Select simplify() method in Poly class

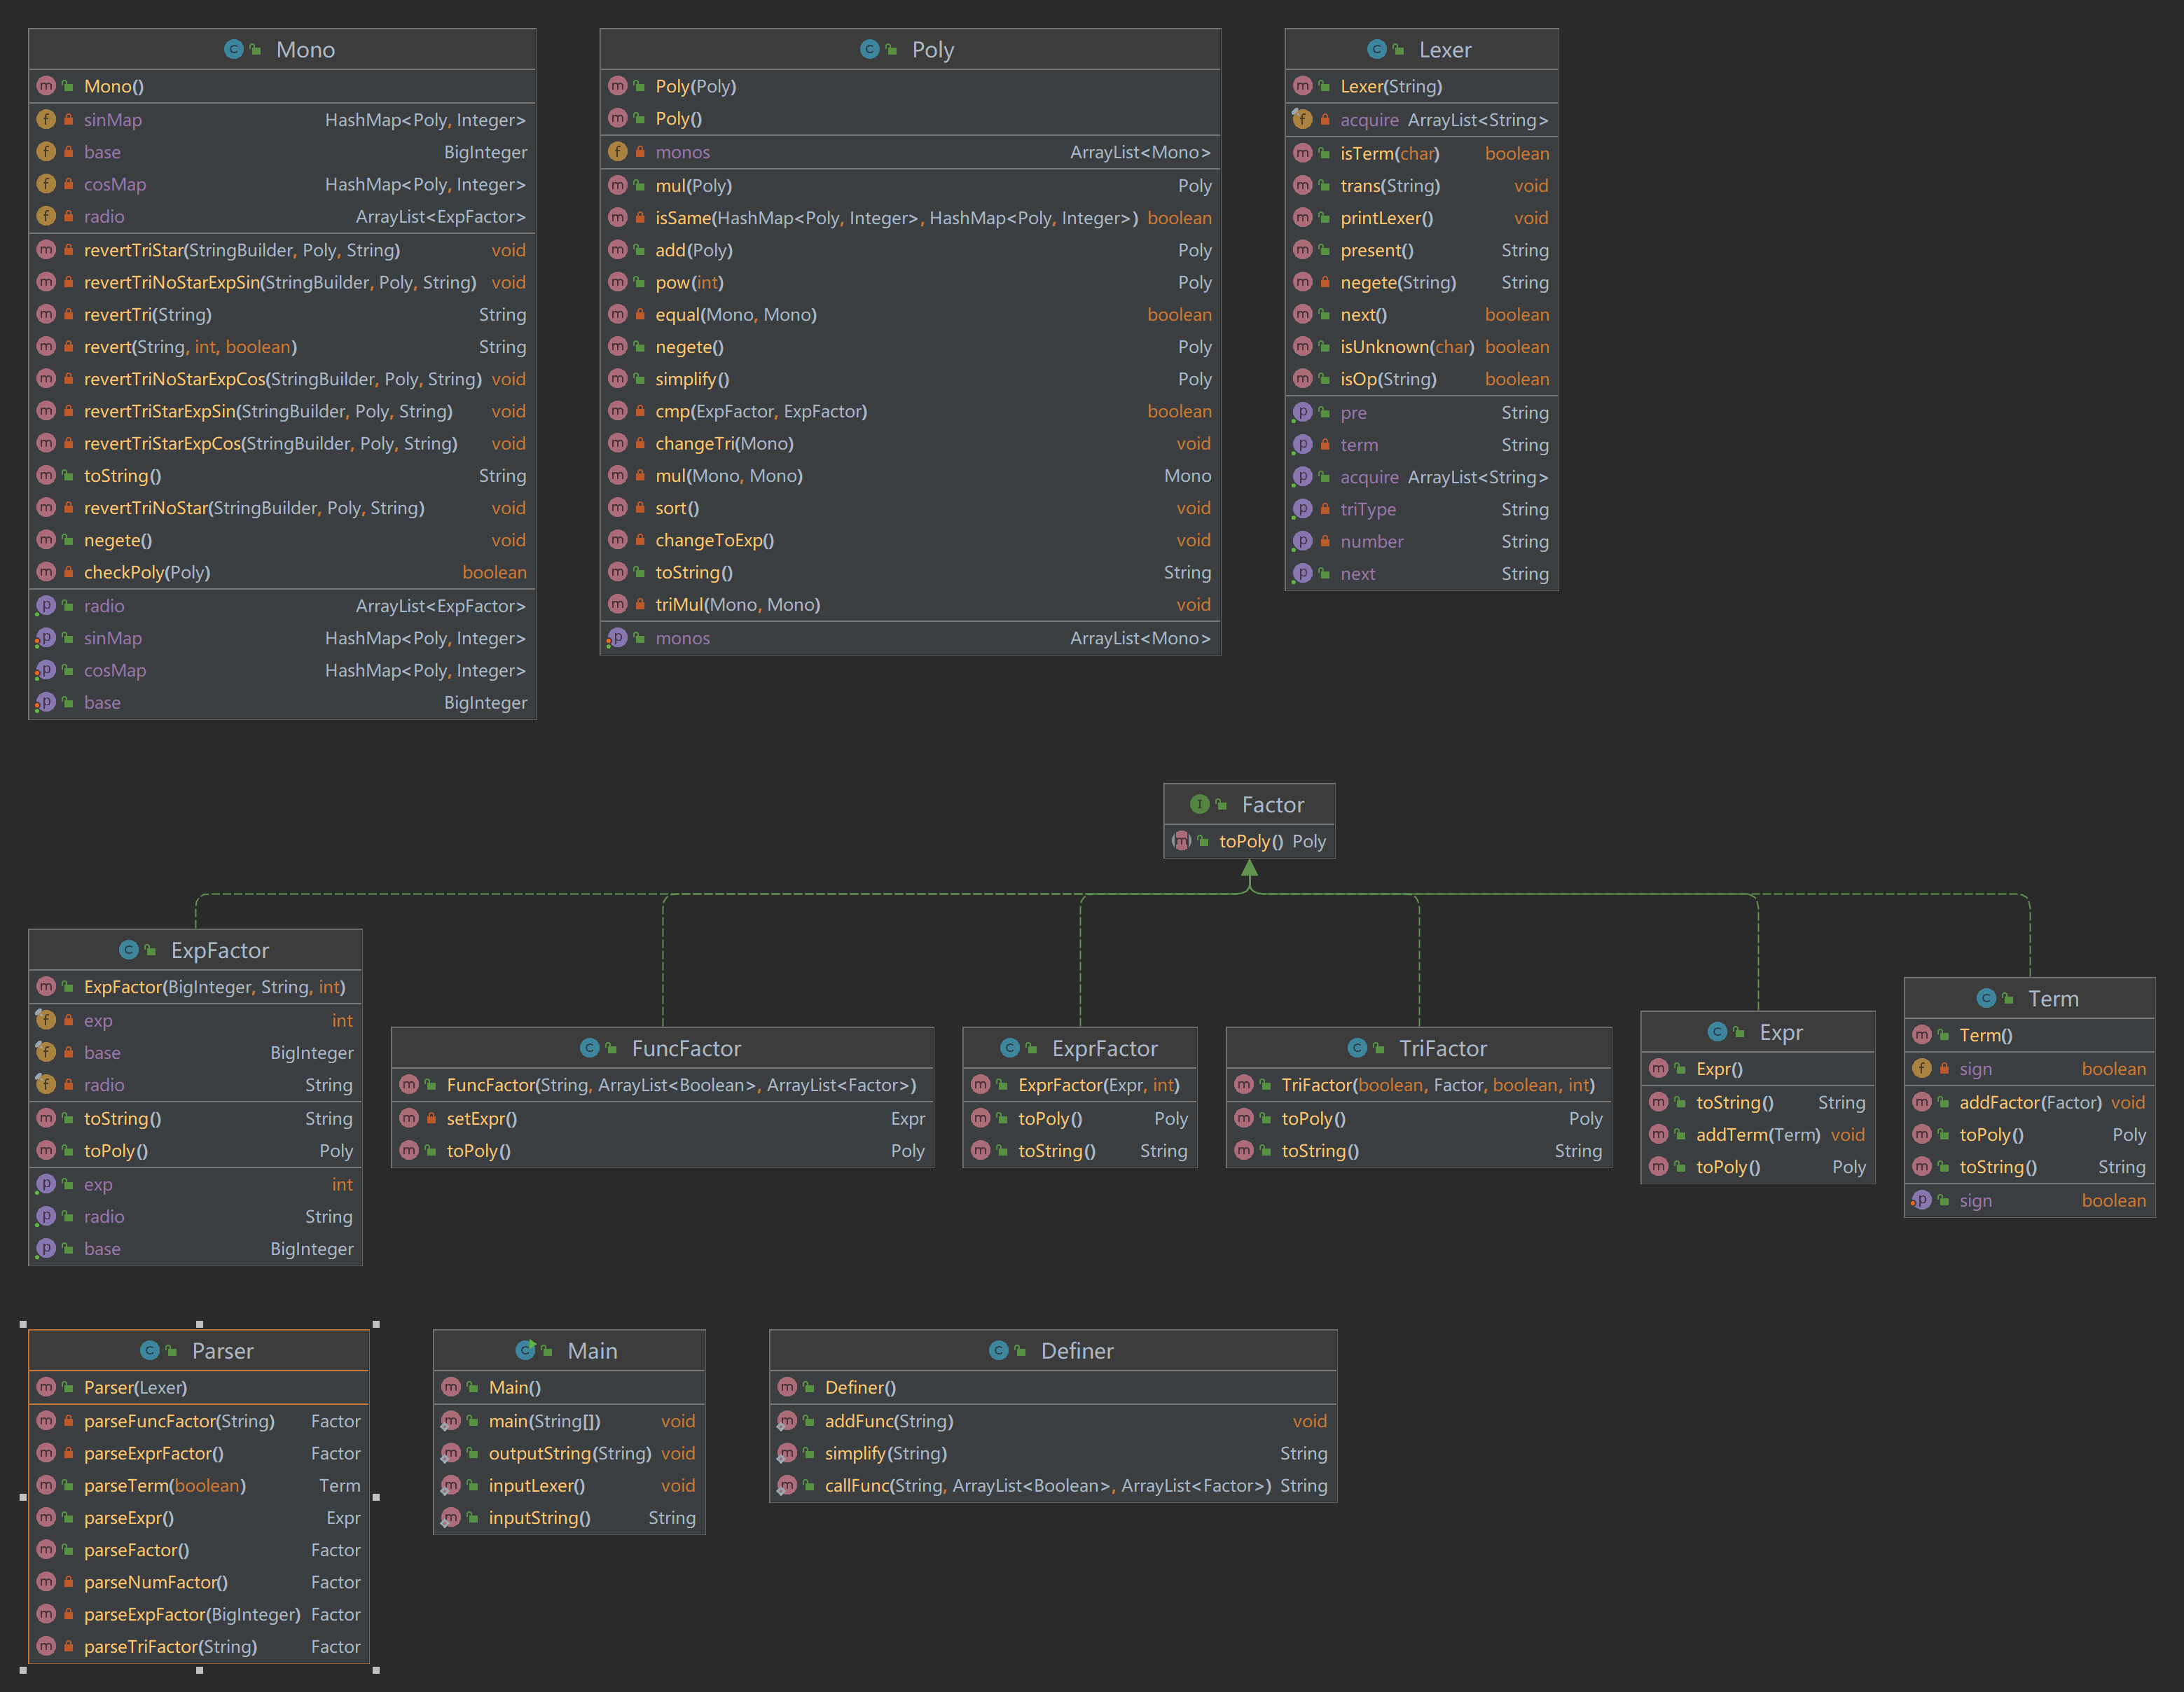692,379
